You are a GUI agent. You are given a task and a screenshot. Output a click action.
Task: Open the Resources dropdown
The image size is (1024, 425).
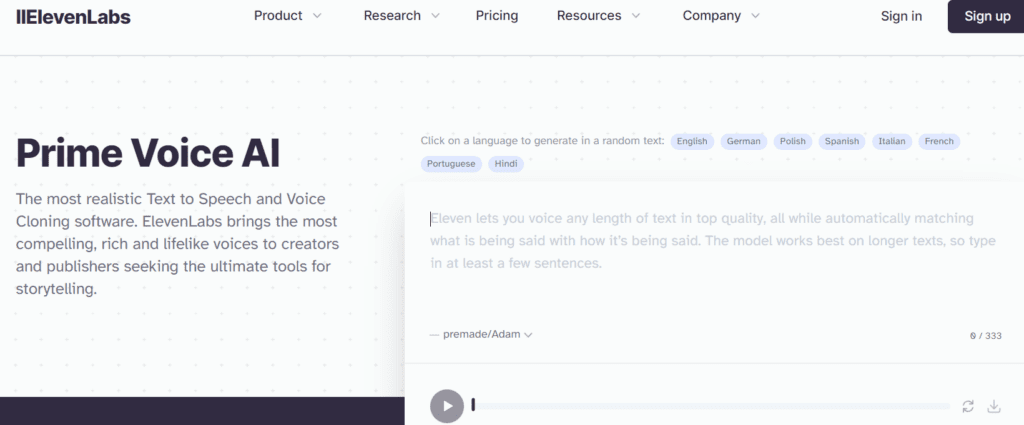click(x=598, y=16)
